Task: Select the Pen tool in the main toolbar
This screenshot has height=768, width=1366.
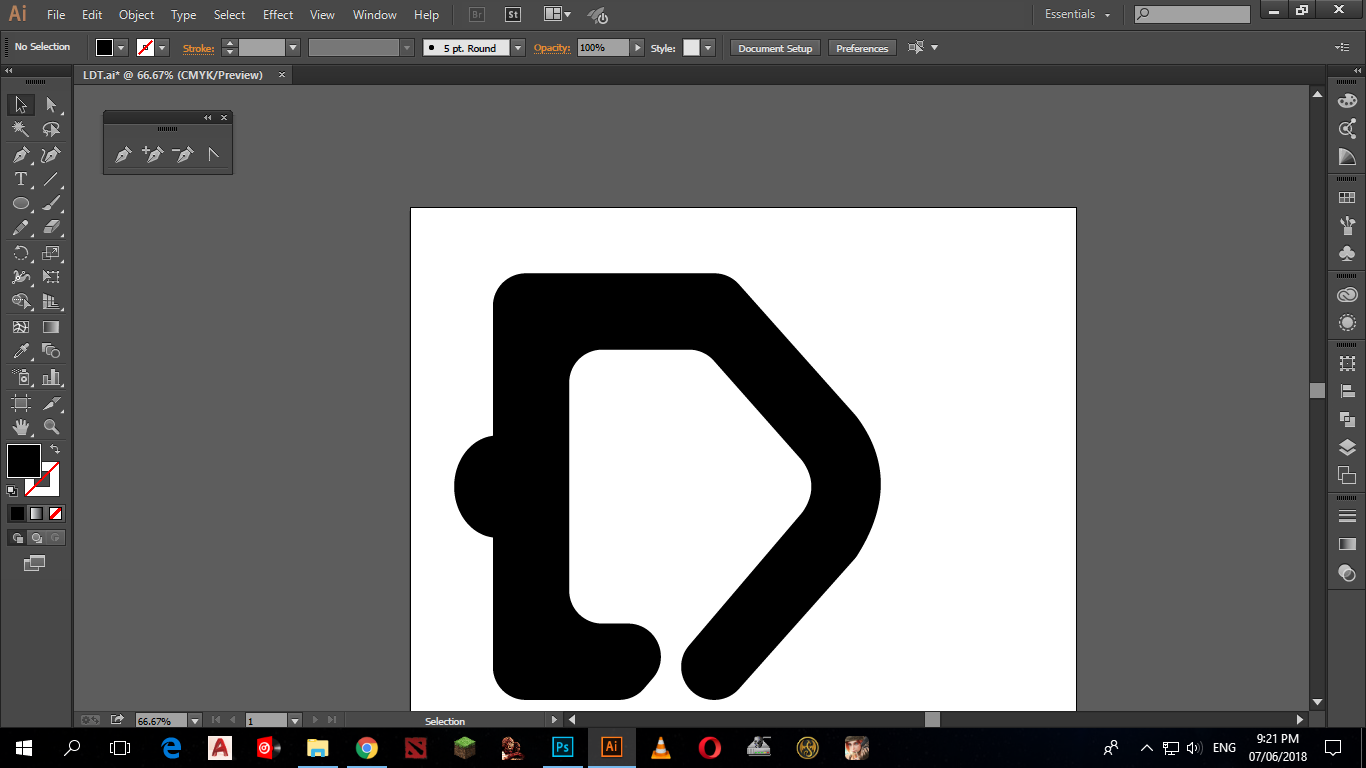Action: click(x=21, y=155)
